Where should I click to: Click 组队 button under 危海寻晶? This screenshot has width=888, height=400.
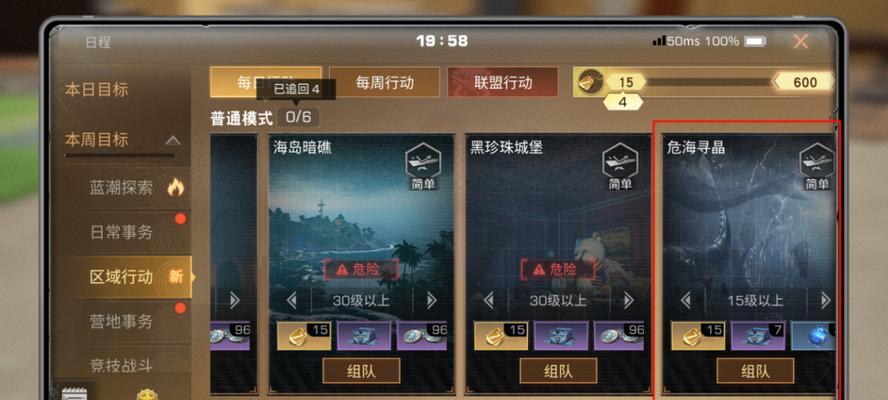(755, 371)
